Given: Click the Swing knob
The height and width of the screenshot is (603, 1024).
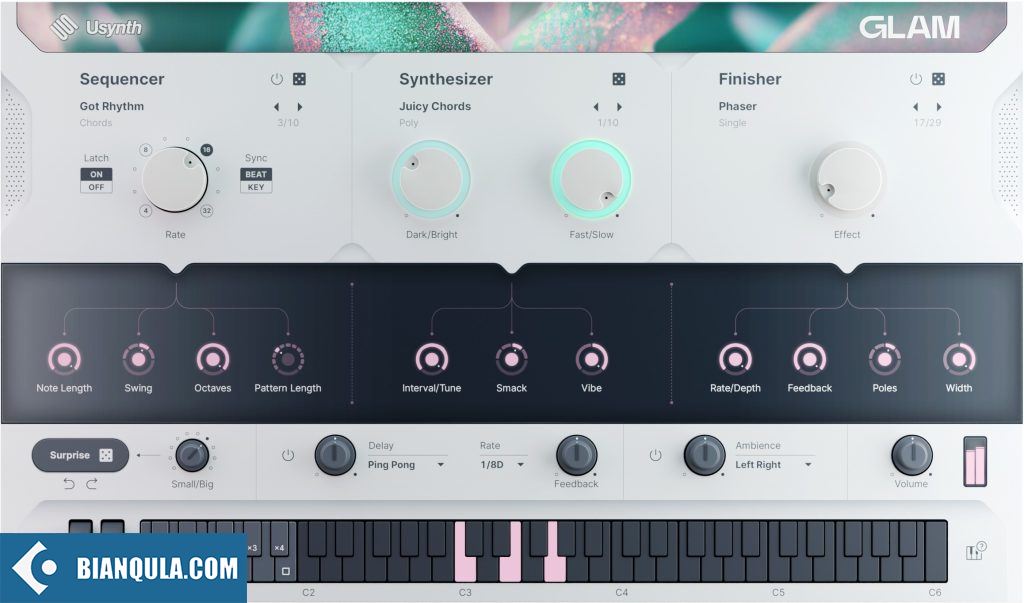Looking at the screenshot, I should click(x=138, y=359).
